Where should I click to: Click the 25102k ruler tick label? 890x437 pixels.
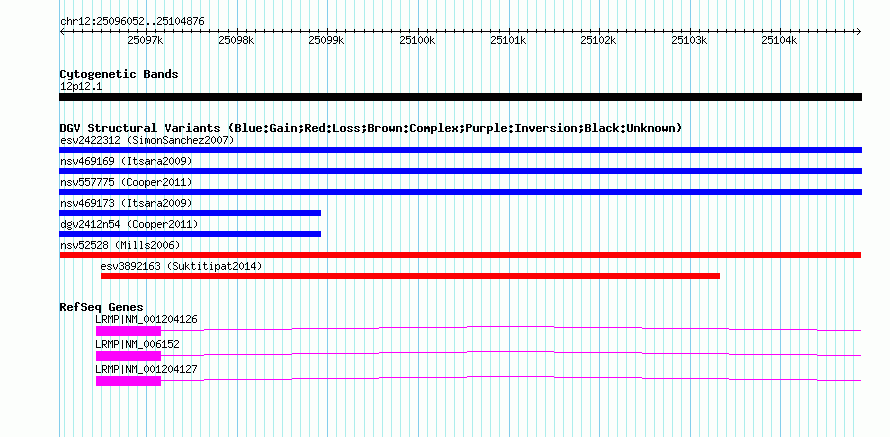[598, 40]
